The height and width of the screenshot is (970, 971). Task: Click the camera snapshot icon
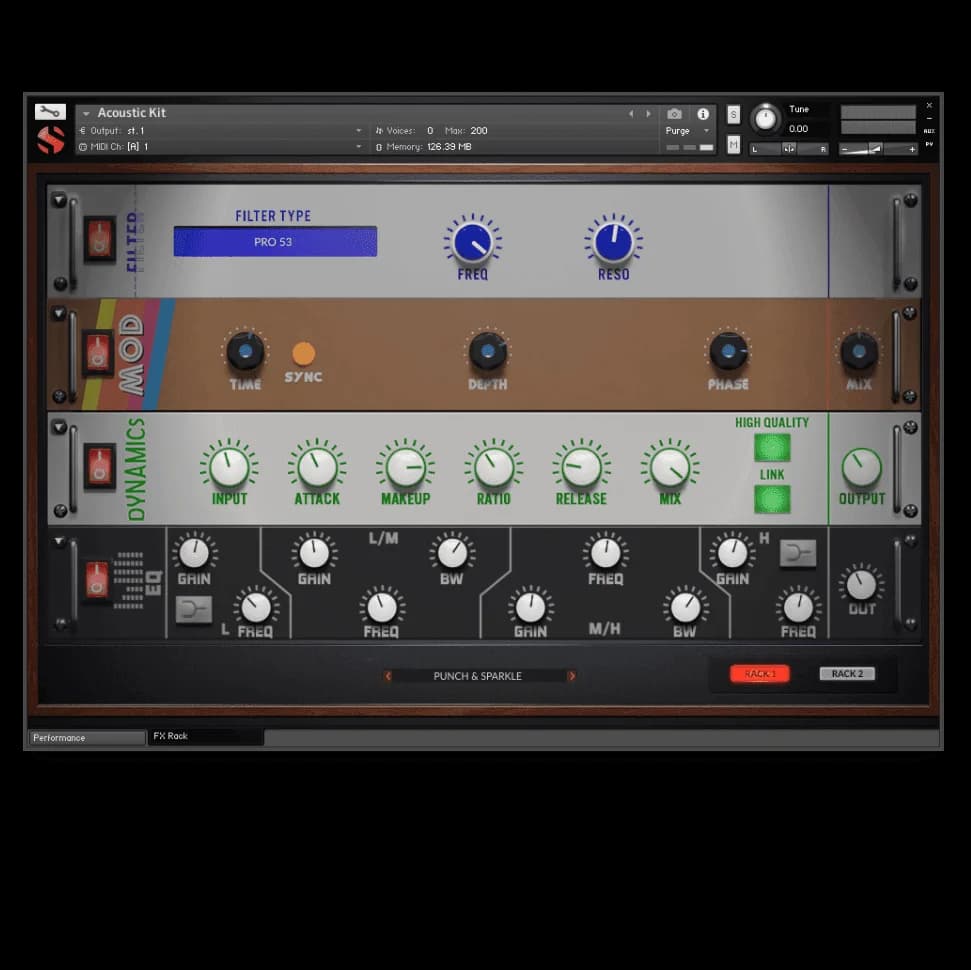674,114
